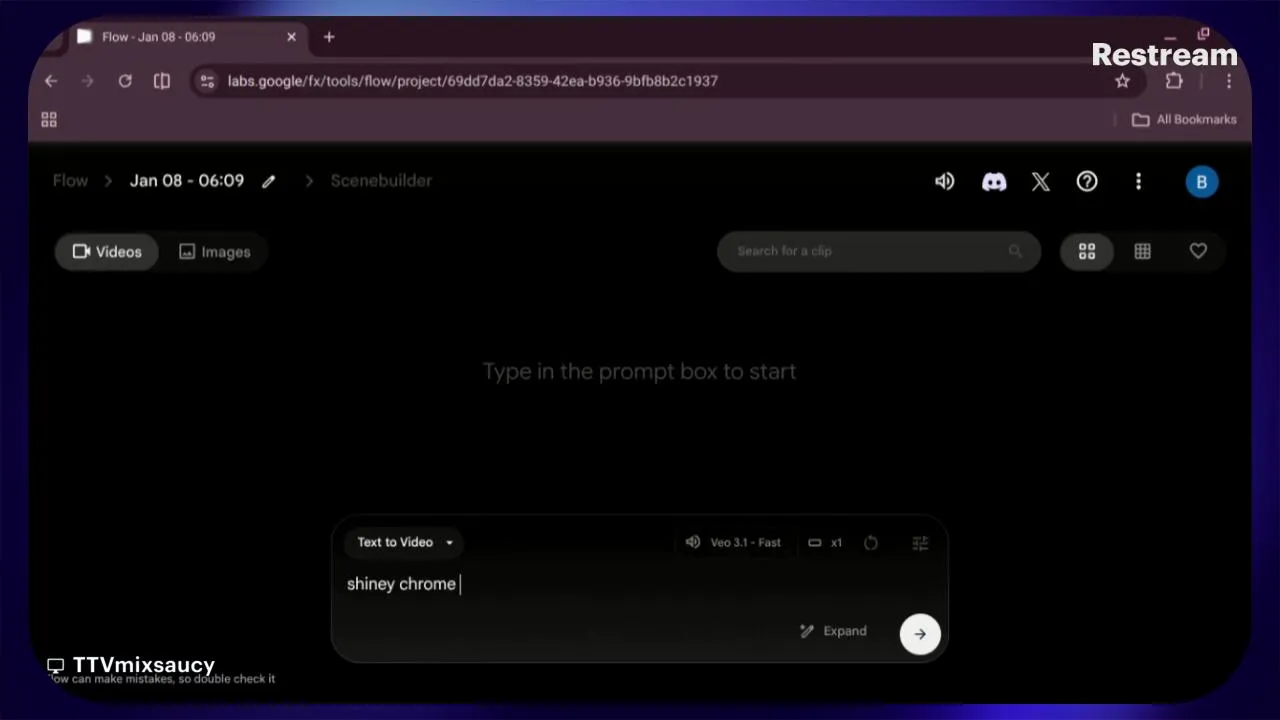Toggle sound with the speaker icon in header
This screenshot has width=1280, height=720.
point(944,181)
